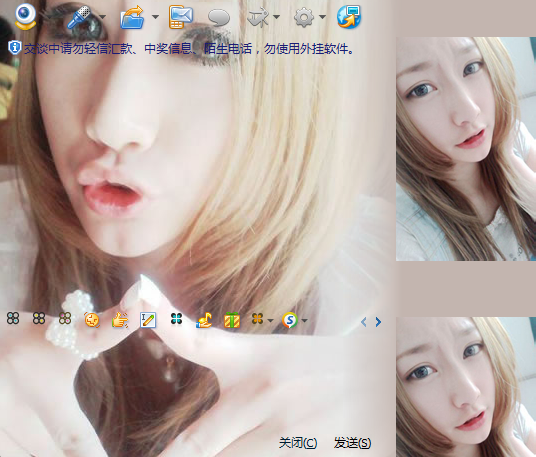This screenshot has width=536, height=457.
Task: Send a window shake with pointing hand
Action: [x=120, y=320]
